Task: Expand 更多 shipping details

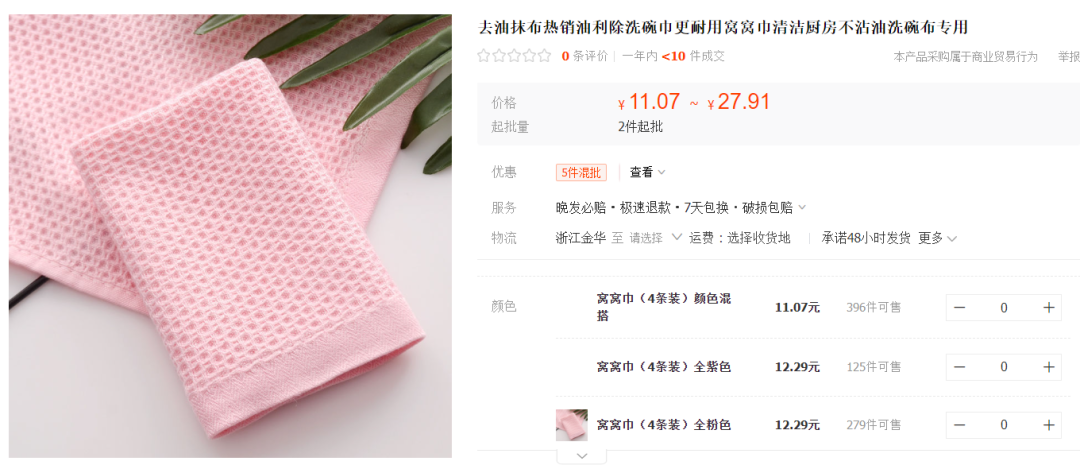Action: pos(937,238)
